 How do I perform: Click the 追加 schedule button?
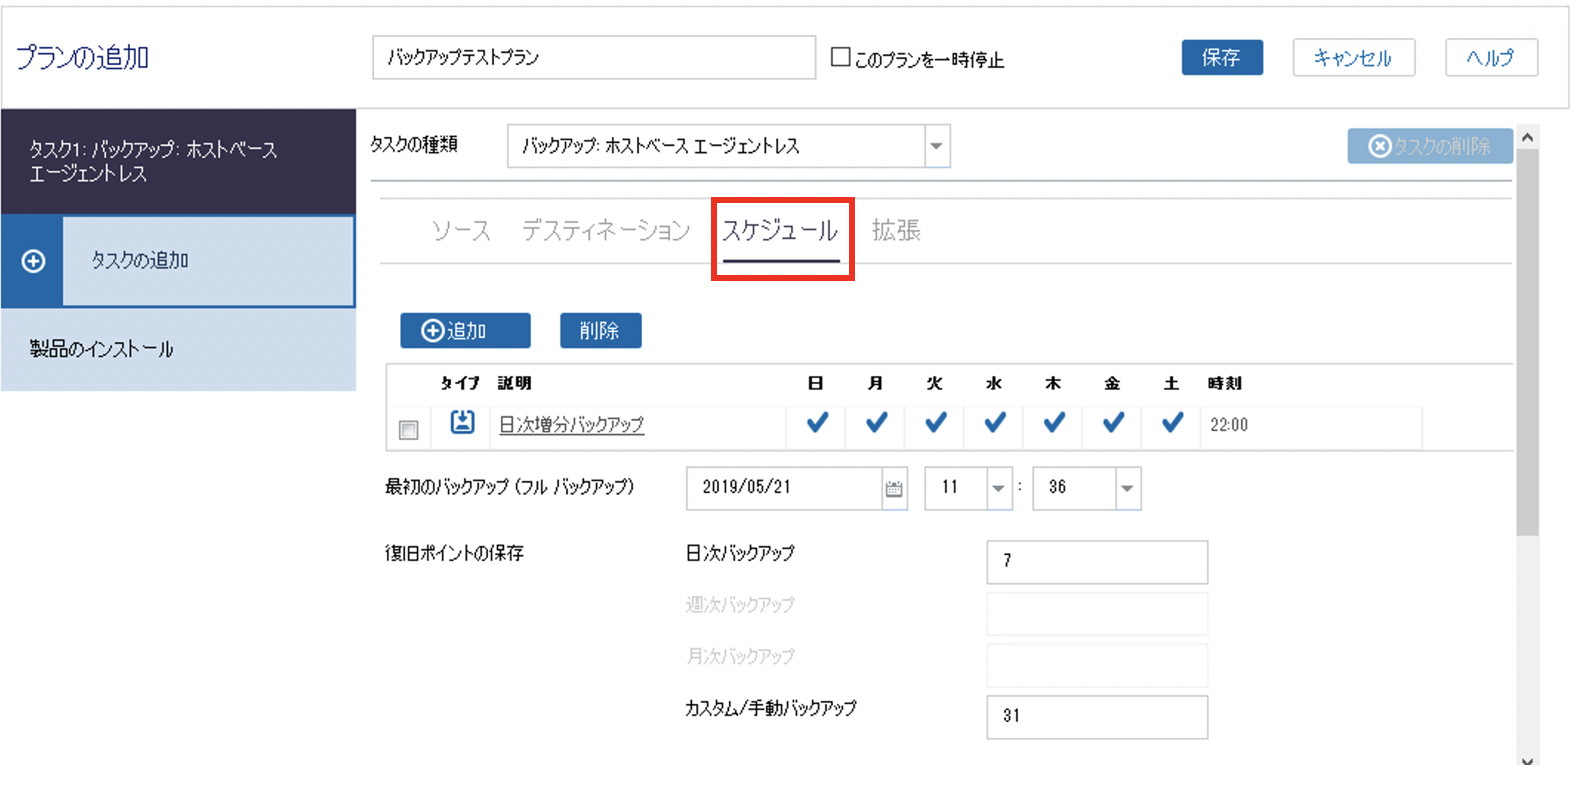[x=465, y=331]
